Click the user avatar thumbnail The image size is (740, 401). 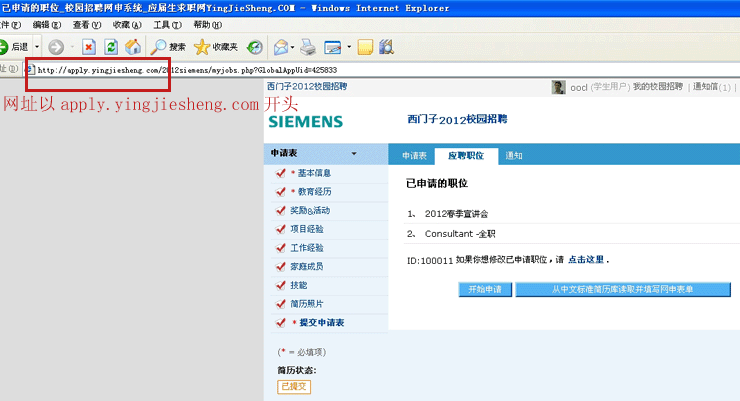(x=558, y=87)
